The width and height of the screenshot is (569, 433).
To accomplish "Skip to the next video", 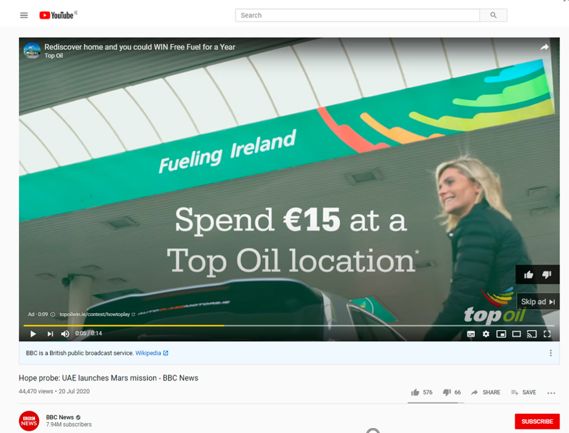I will pyautogui.click(x=50, y=334).
